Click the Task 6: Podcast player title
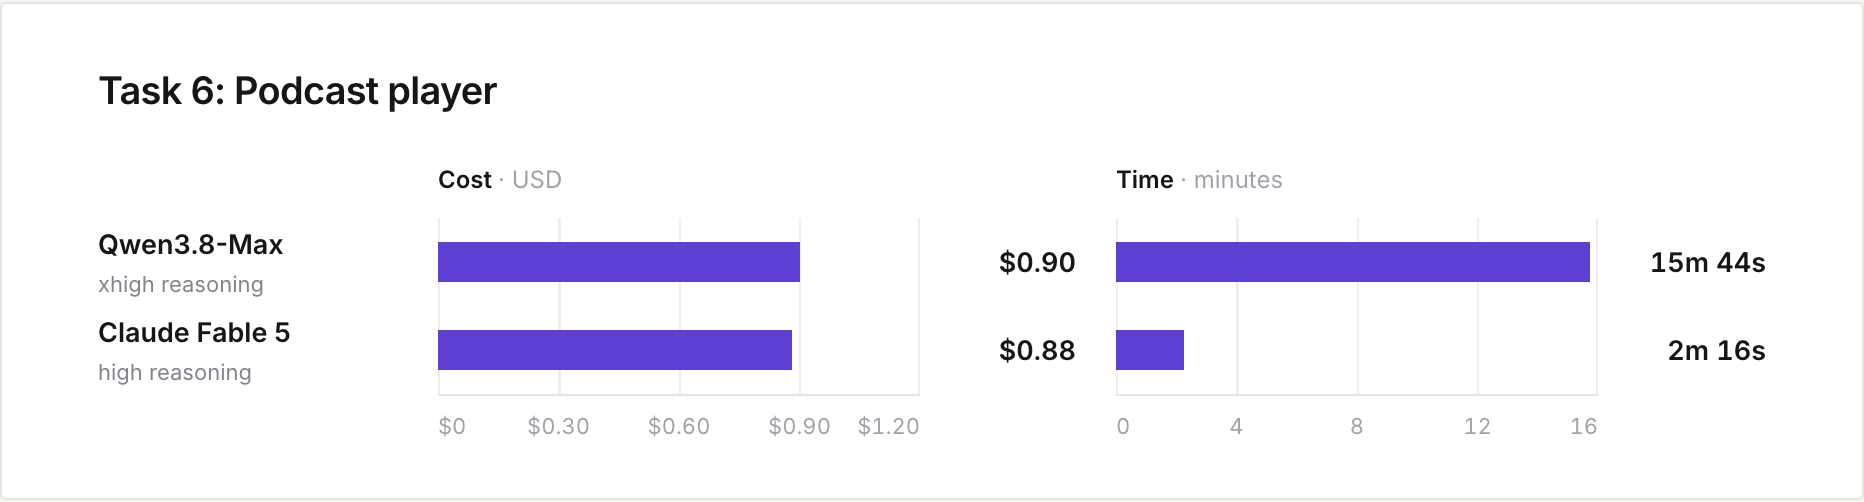Viewport: 1864px width, 502px height. (297, 91)
